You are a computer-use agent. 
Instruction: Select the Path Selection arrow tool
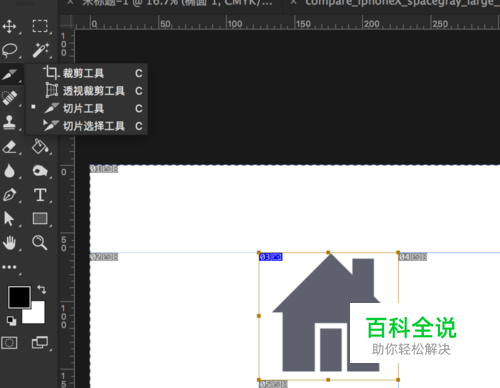coord(9,219)
